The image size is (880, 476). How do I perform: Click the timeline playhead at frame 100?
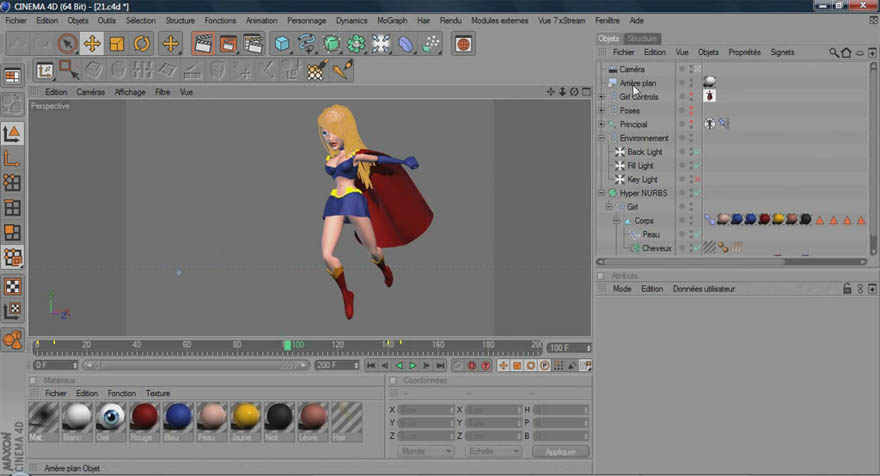click(287, 345)
